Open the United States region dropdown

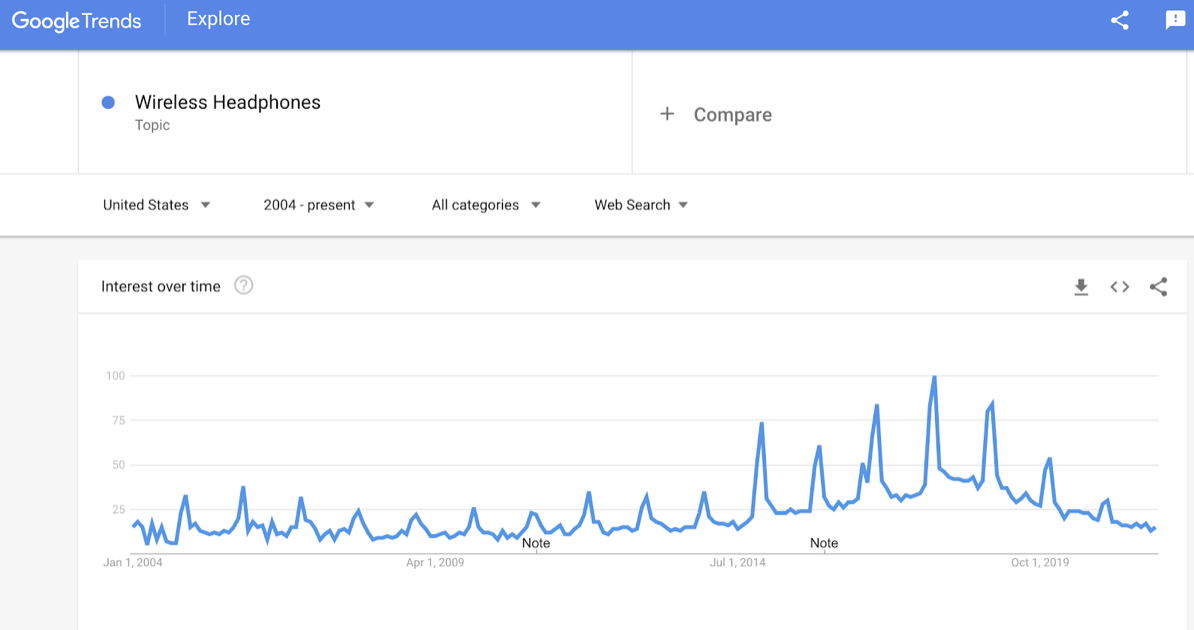[156, 205]
